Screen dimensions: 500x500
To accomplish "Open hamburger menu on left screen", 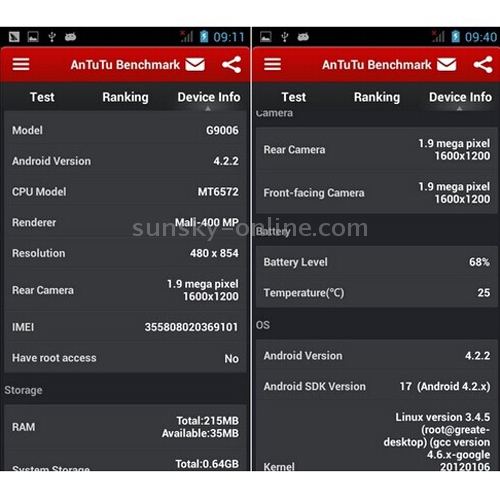I will pyautogui.click(x=21, y=64).
